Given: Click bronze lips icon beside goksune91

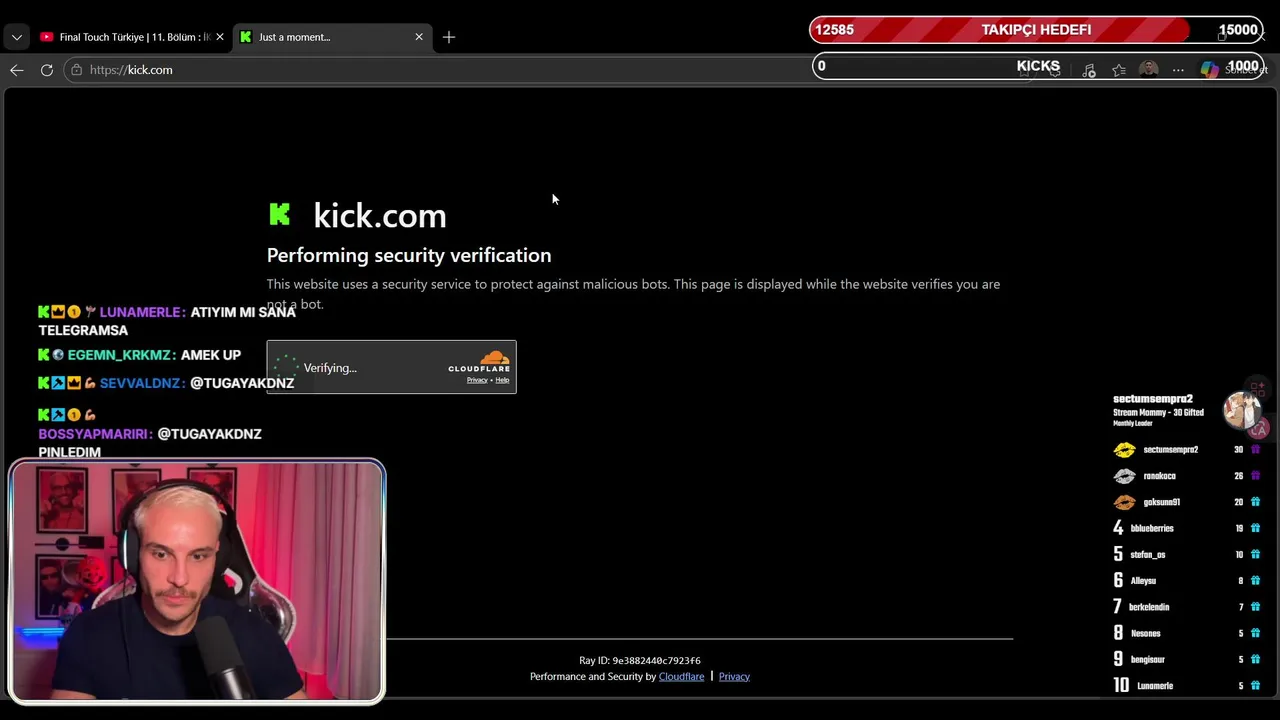Looking at the screenshot, I should [x=1125, y=502].
